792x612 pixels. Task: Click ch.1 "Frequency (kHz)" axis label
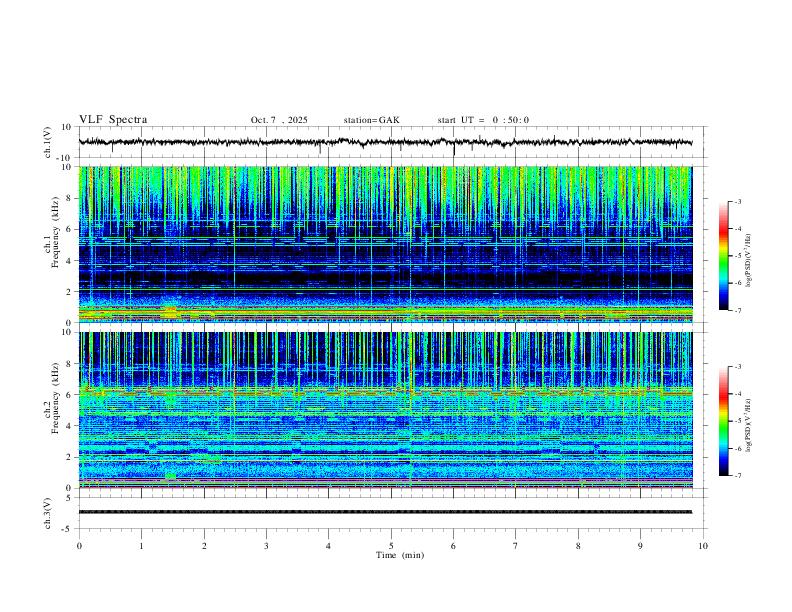coord(55,232)
